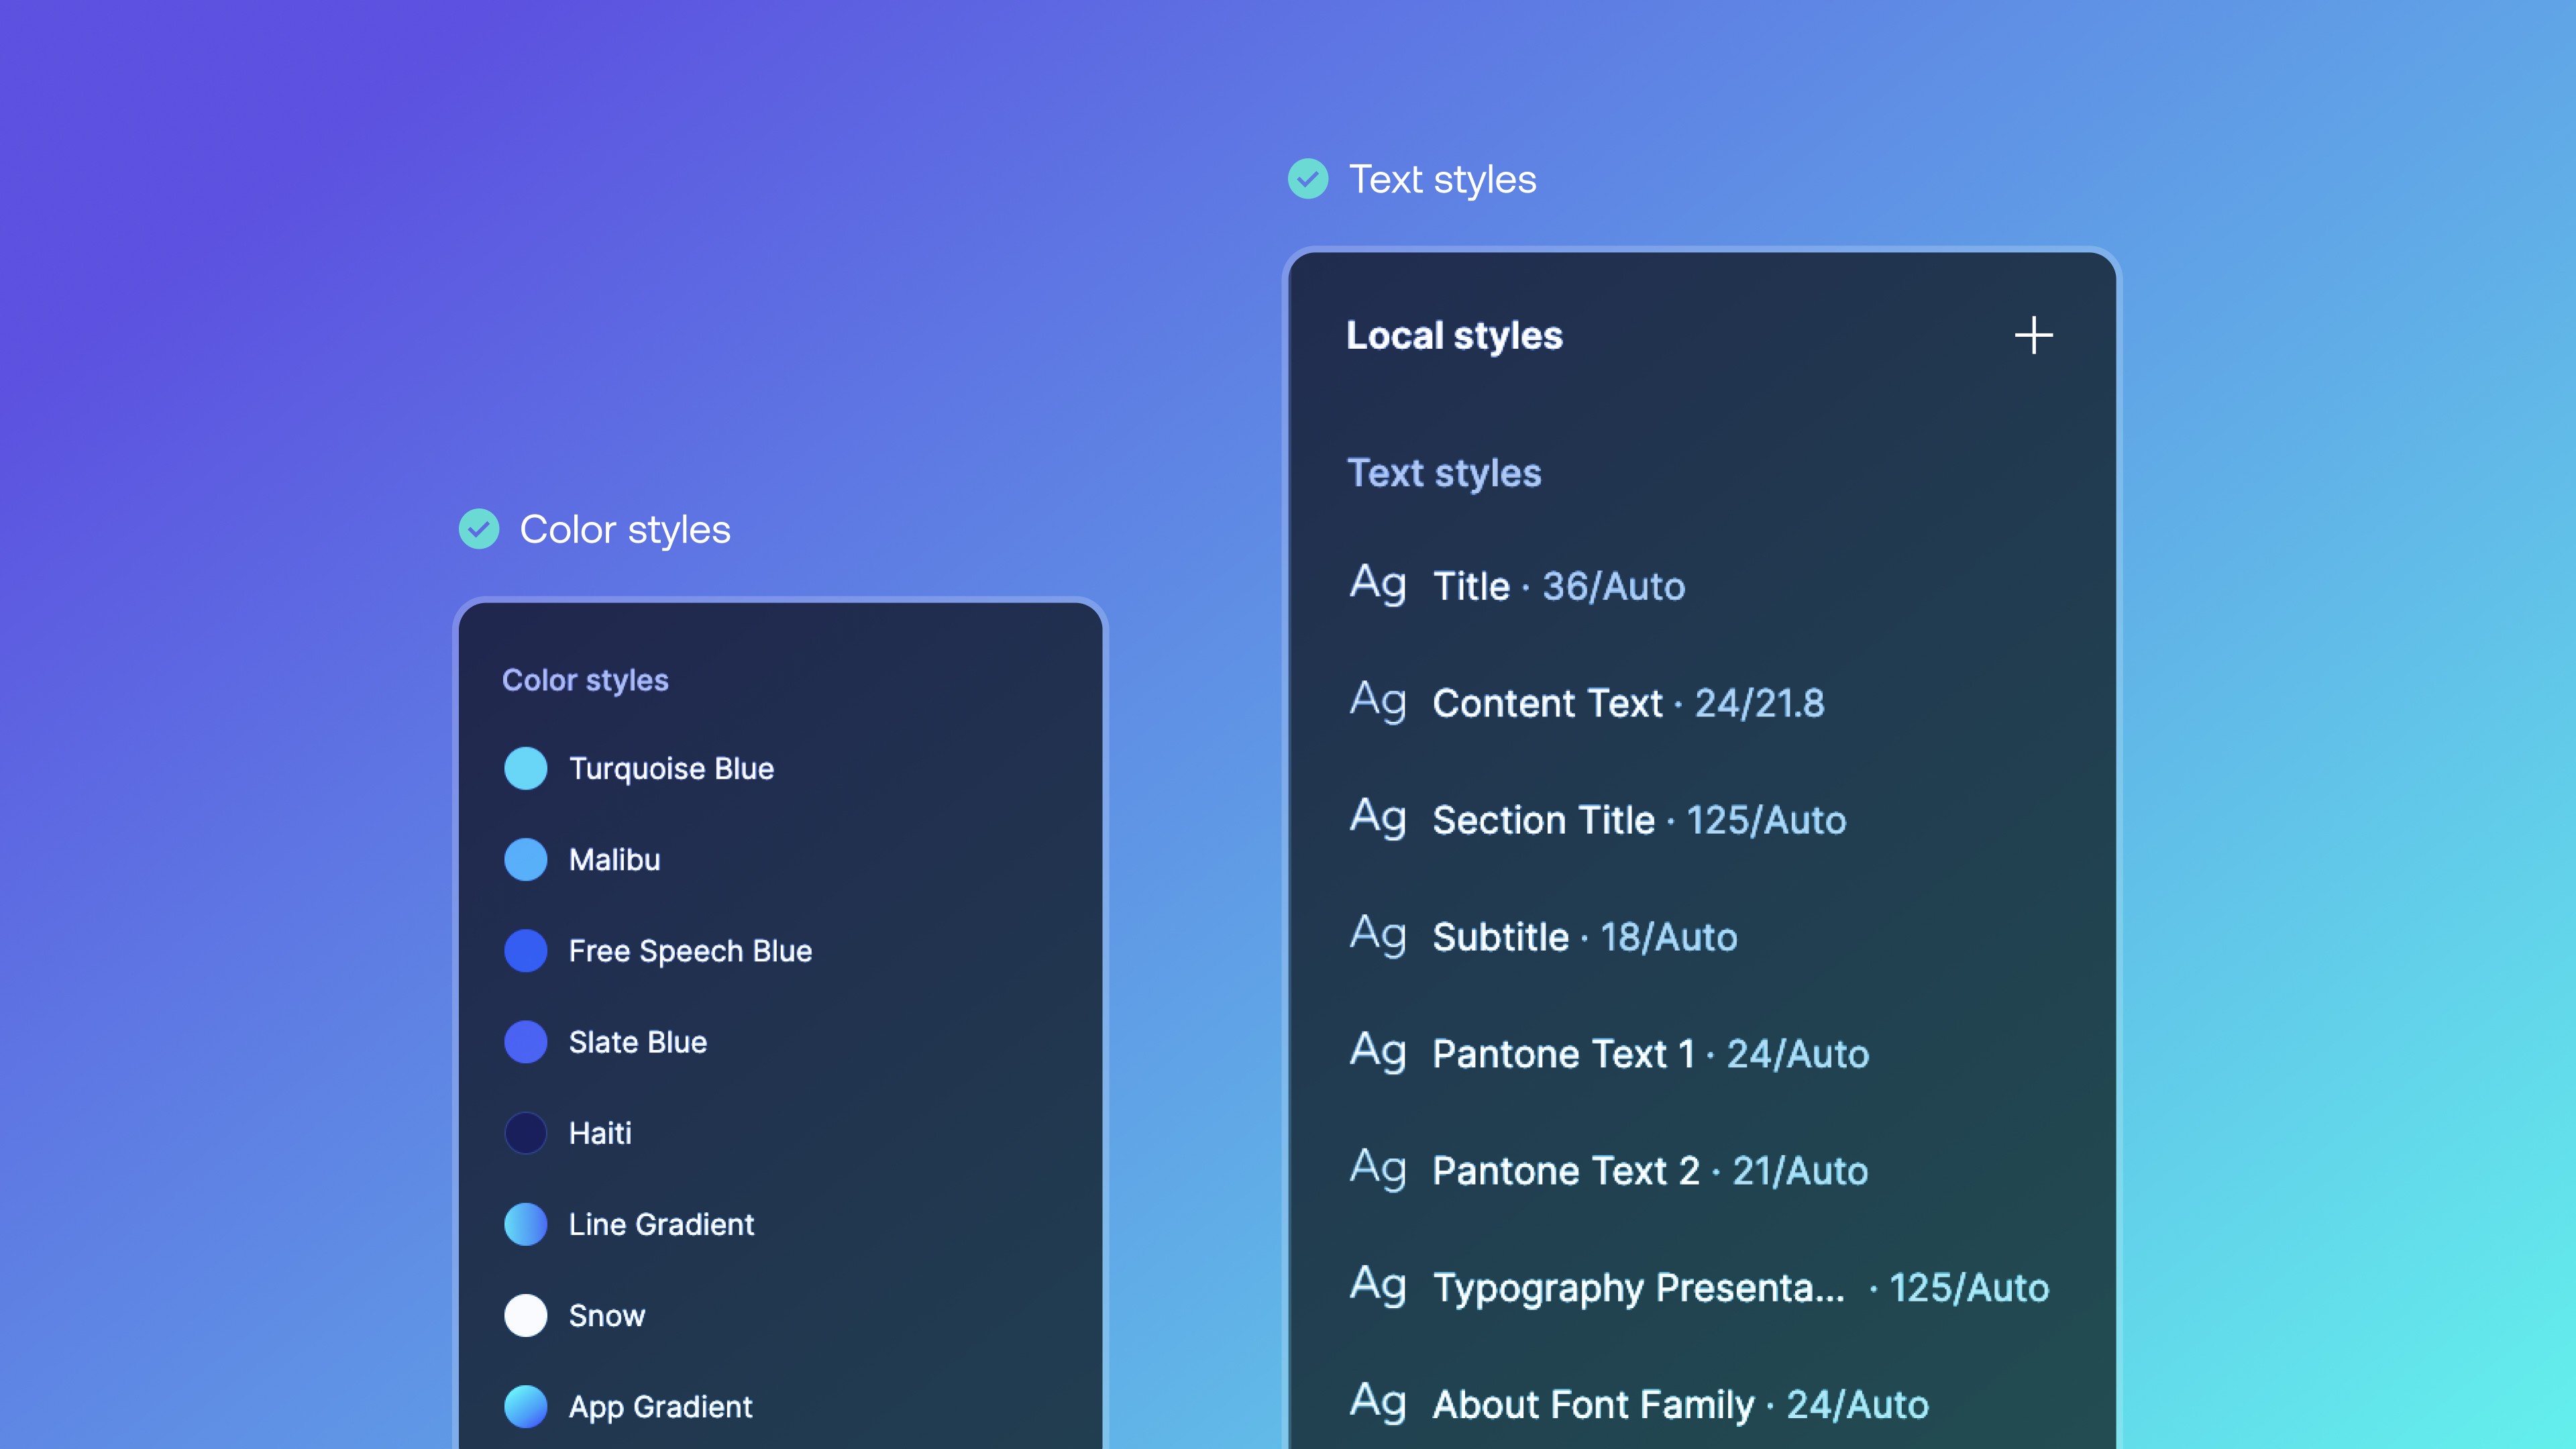
Task: Pick the Free Speech Blue swatch
Action: pyautogui.click(x=525, y=950)
